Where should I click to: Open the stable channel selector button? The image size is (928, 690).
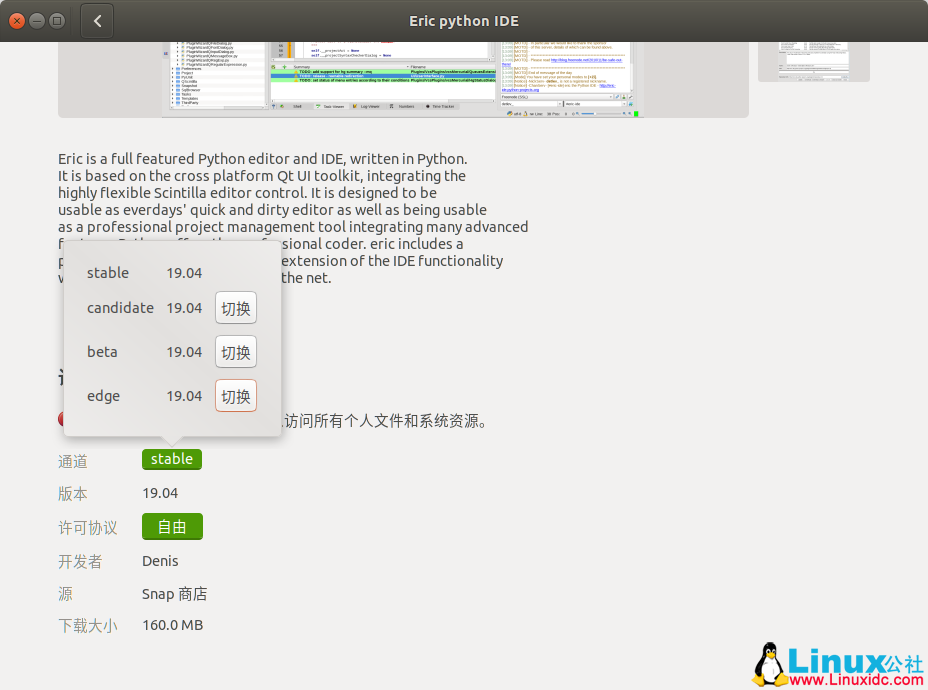(172, 459)
